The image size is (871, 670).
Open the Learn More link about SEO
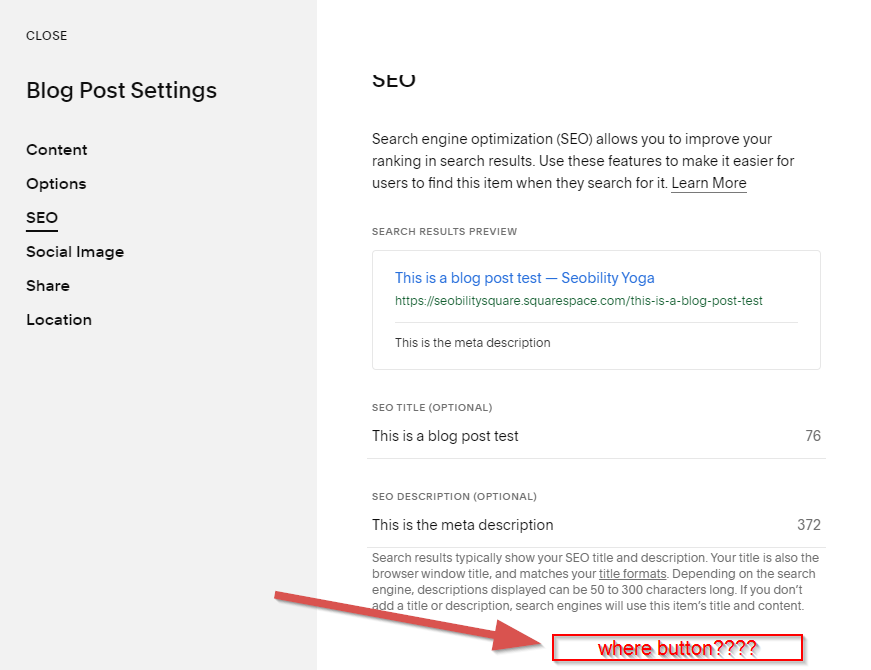coord(708,183)
